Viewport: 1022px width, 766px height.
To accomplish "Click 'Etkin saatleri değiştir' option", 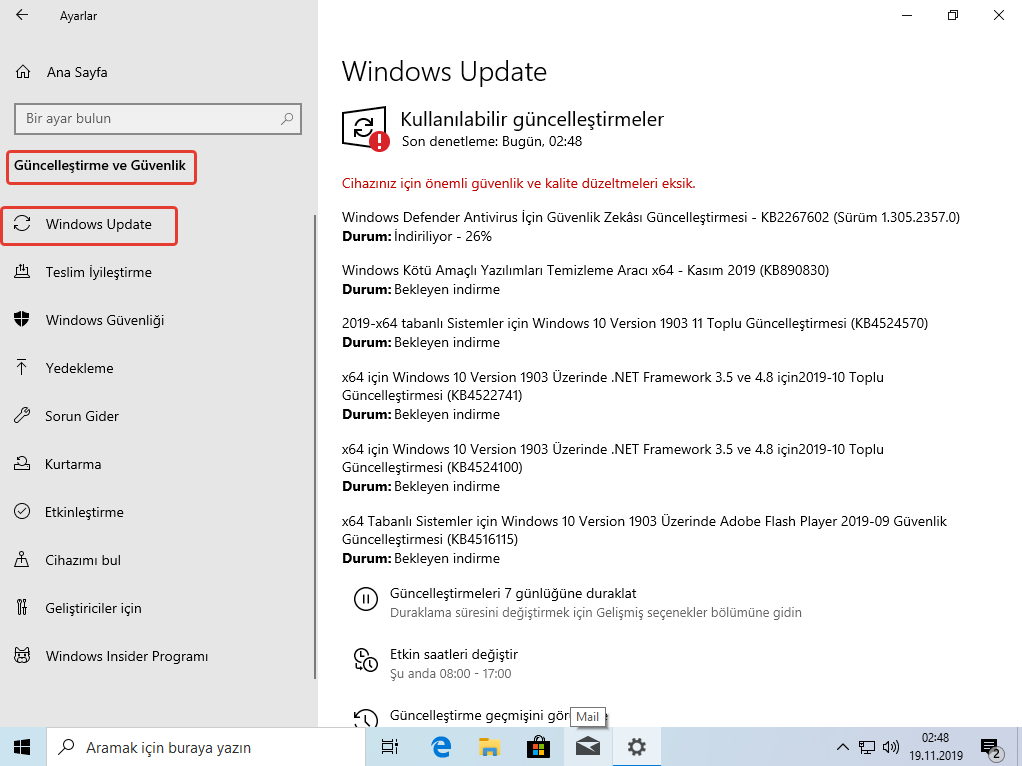I will [x=453, y=654].
